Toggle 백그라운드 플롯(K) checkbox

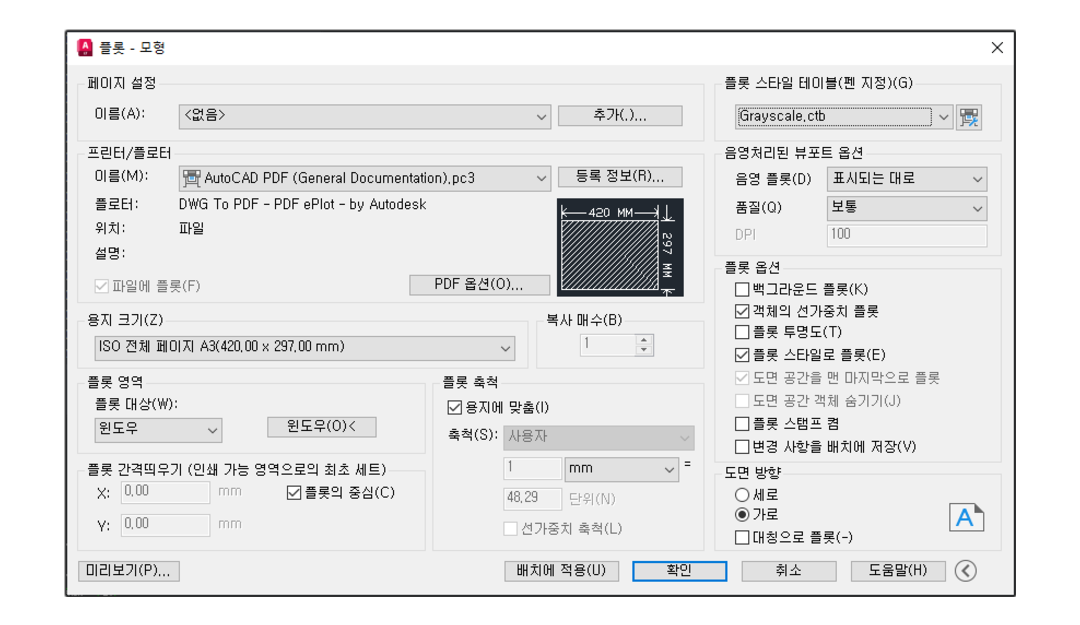click(742, 289)
